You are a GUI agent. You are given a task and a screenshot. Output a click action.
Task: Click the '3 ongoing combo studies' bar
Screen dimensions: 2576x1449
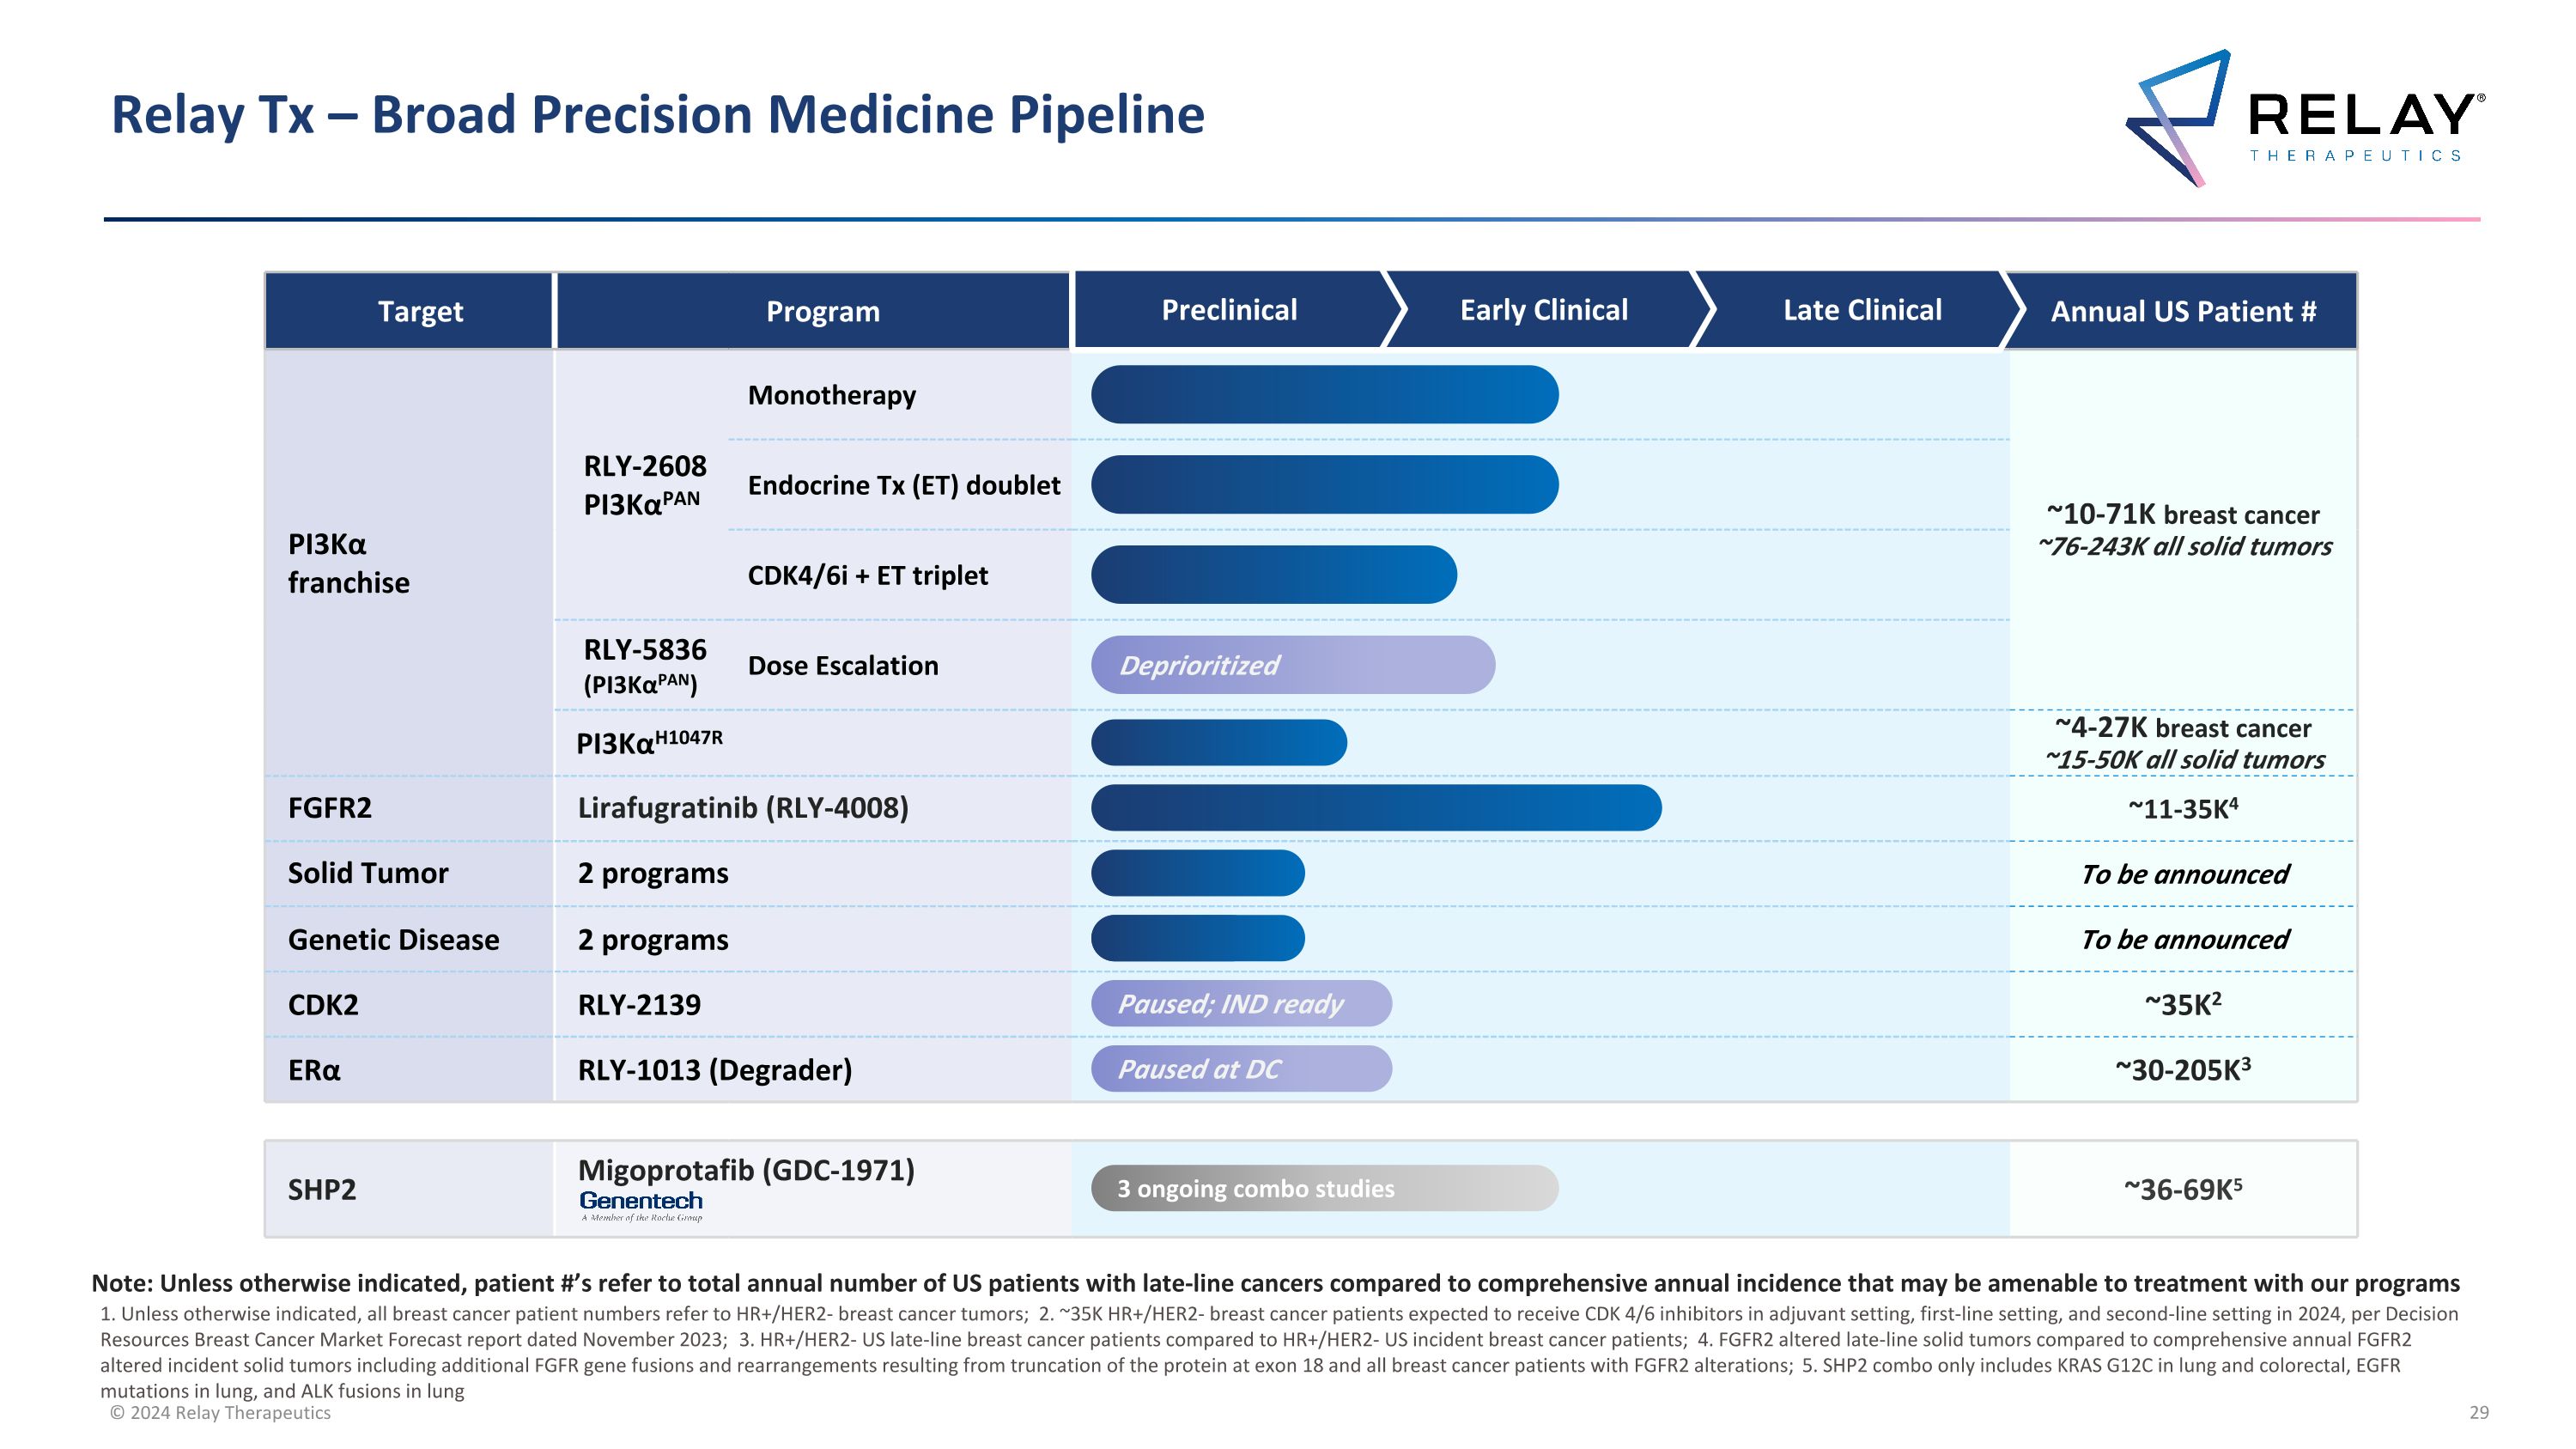pos(1324,1189)
